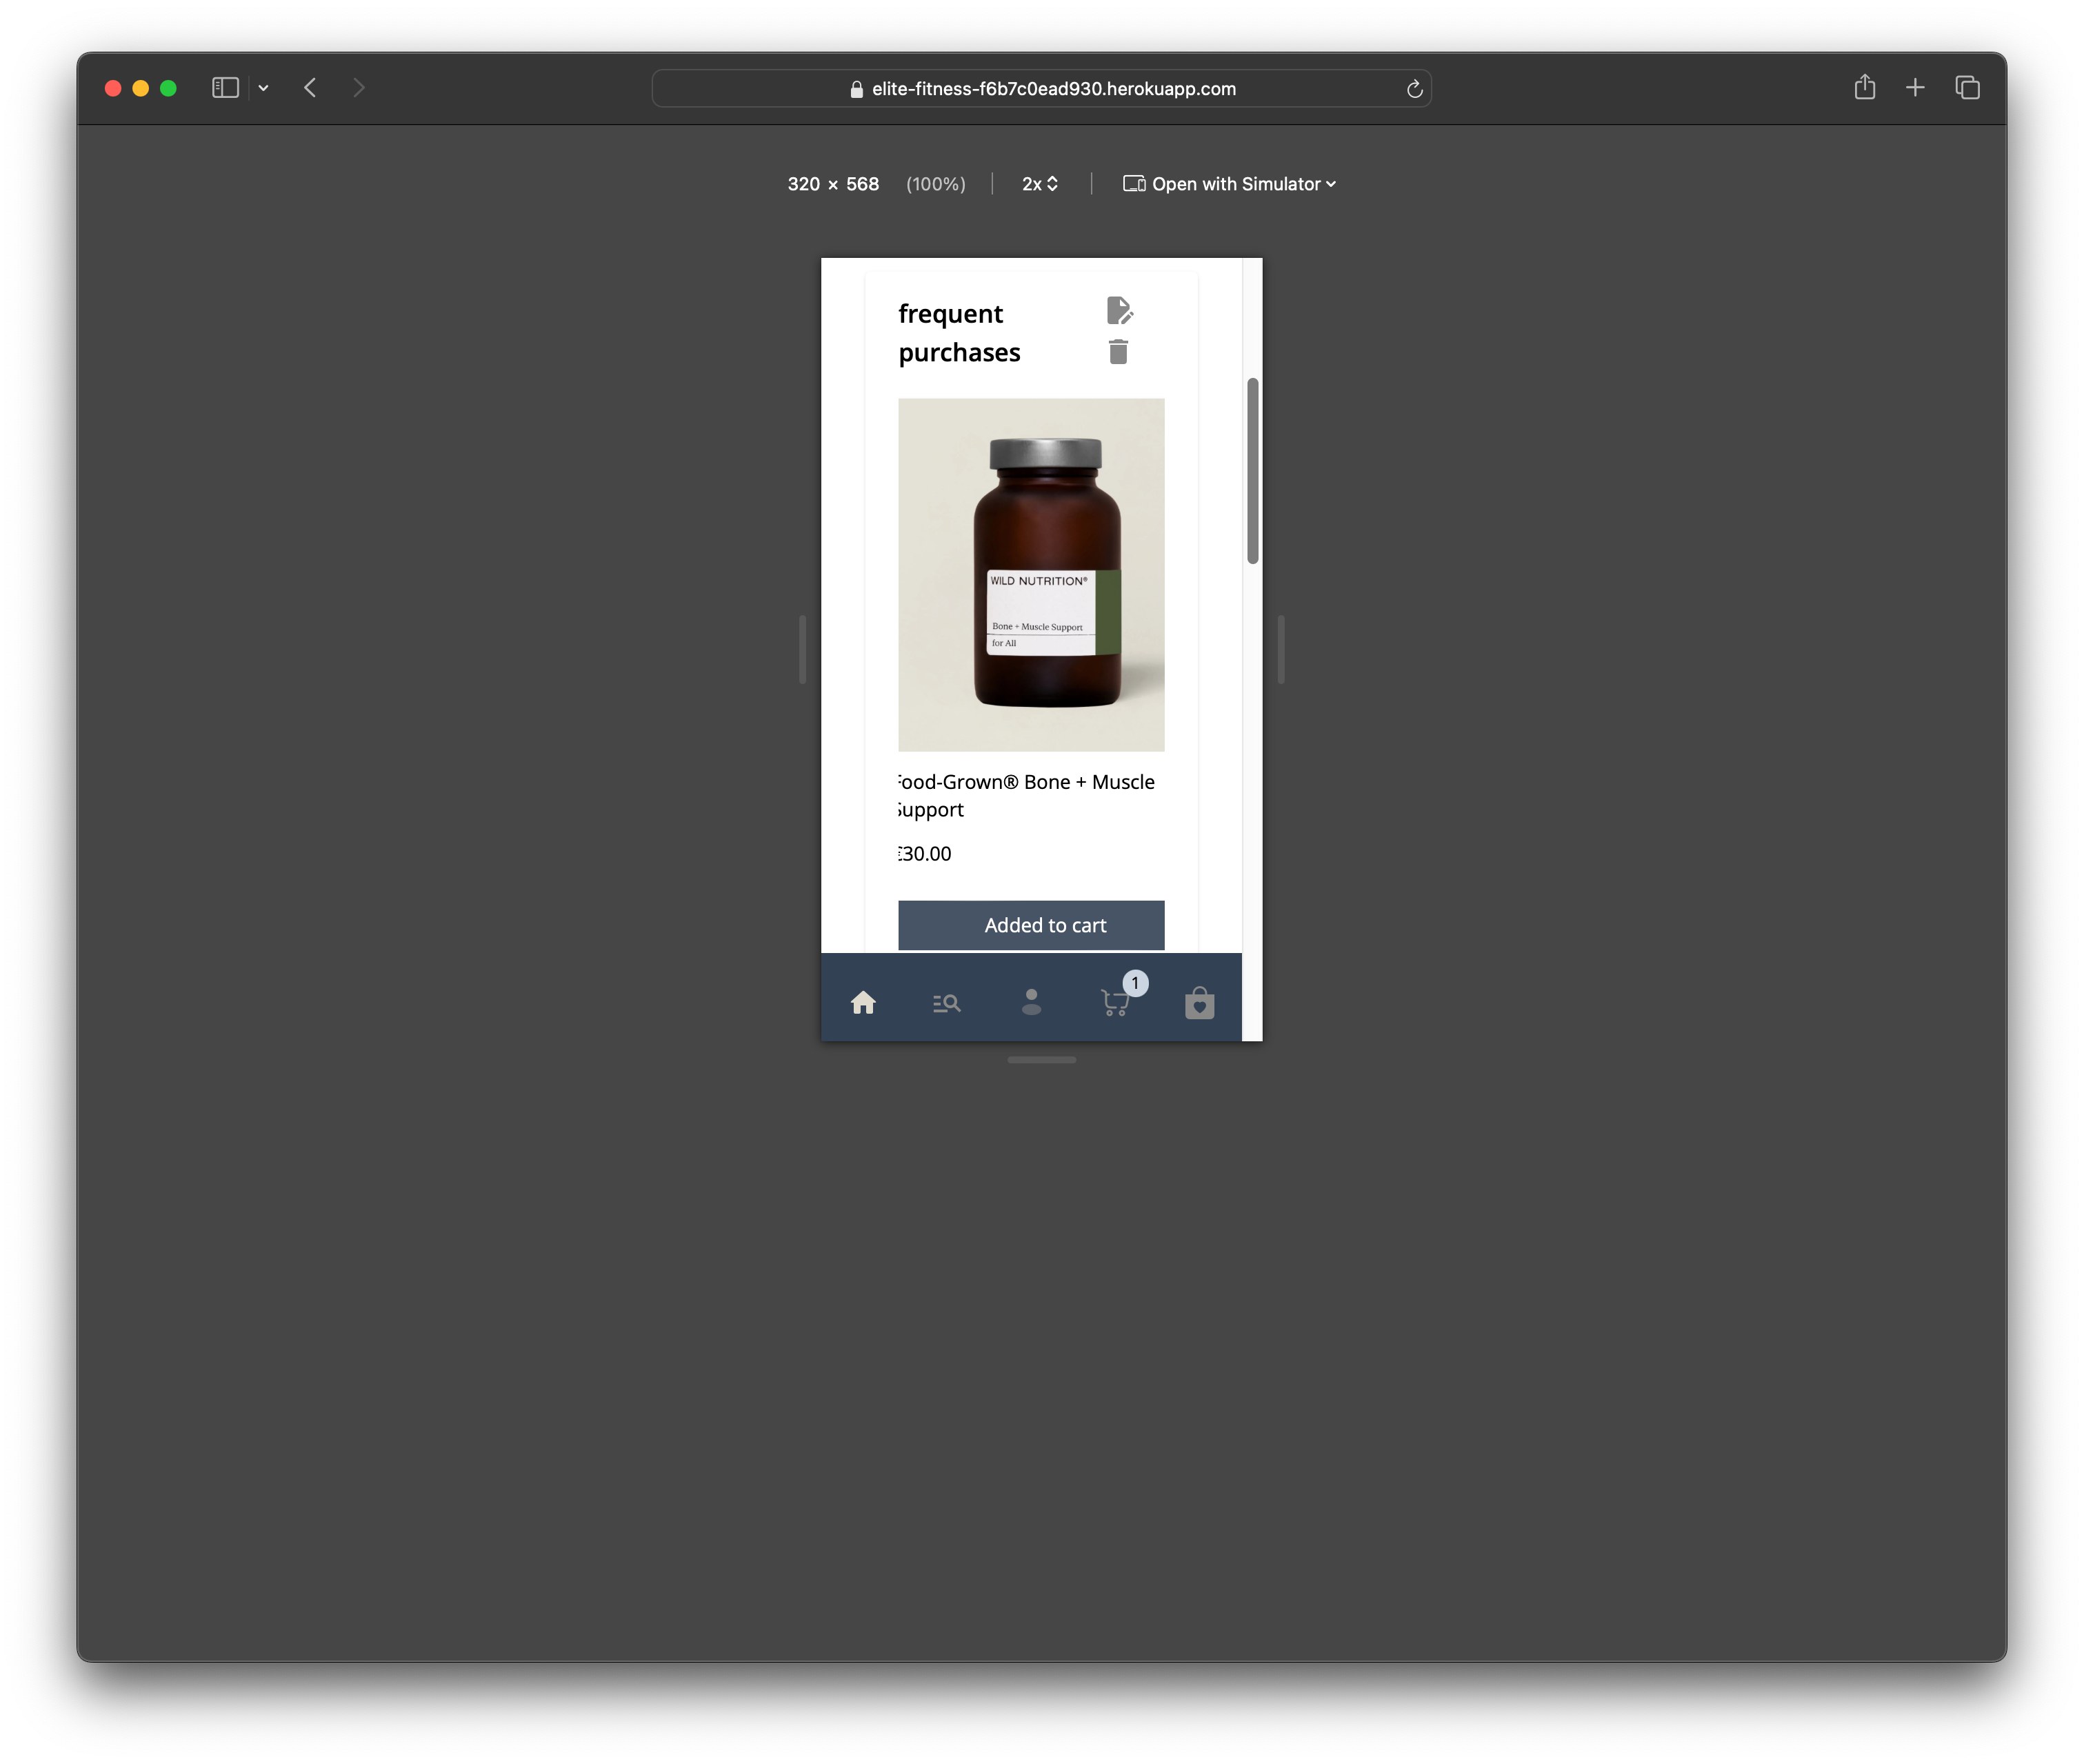The width and height of the screenshot is (2084, 1764).
Task: Open product search in bottom navigation bar
Action: tap(946, 1003)
